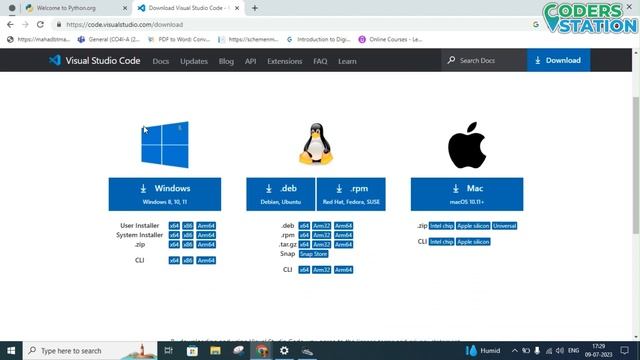The image size is (640, 360).
Task: Click the top-right Download button
Action: tap(558, 60)
